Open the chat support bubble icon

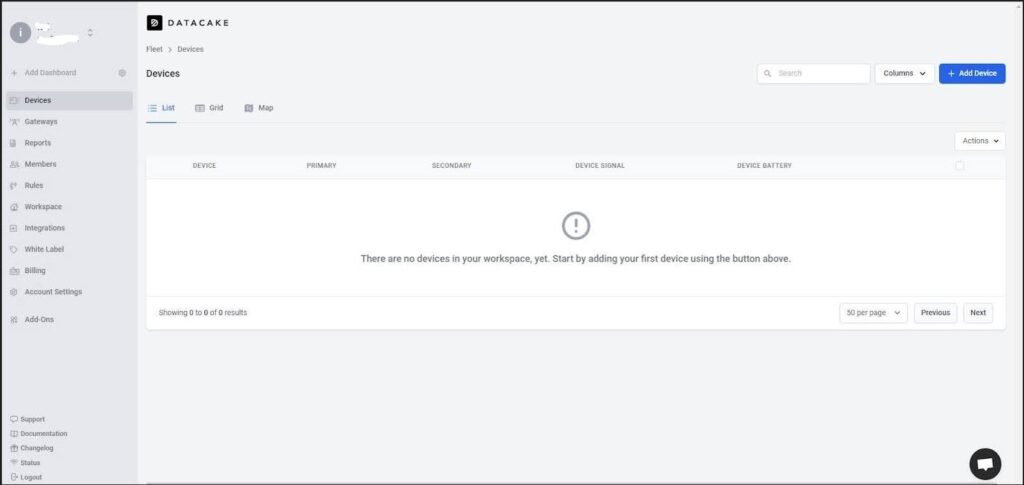pyautogui.click(x=984, y=463)
